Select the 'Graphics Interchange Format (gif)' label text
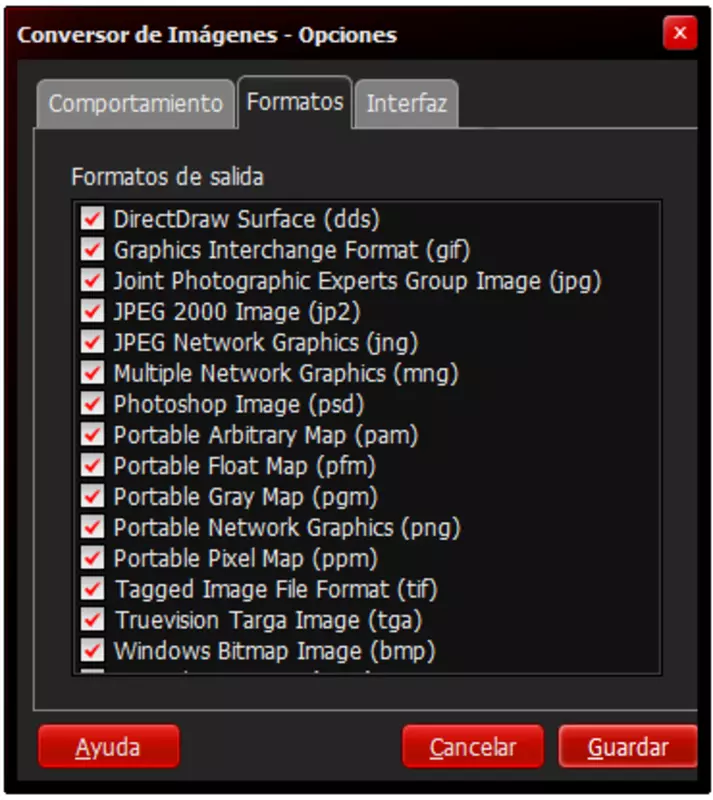The width and height of the screenshot is (713, 800). (x=291, y=250)
